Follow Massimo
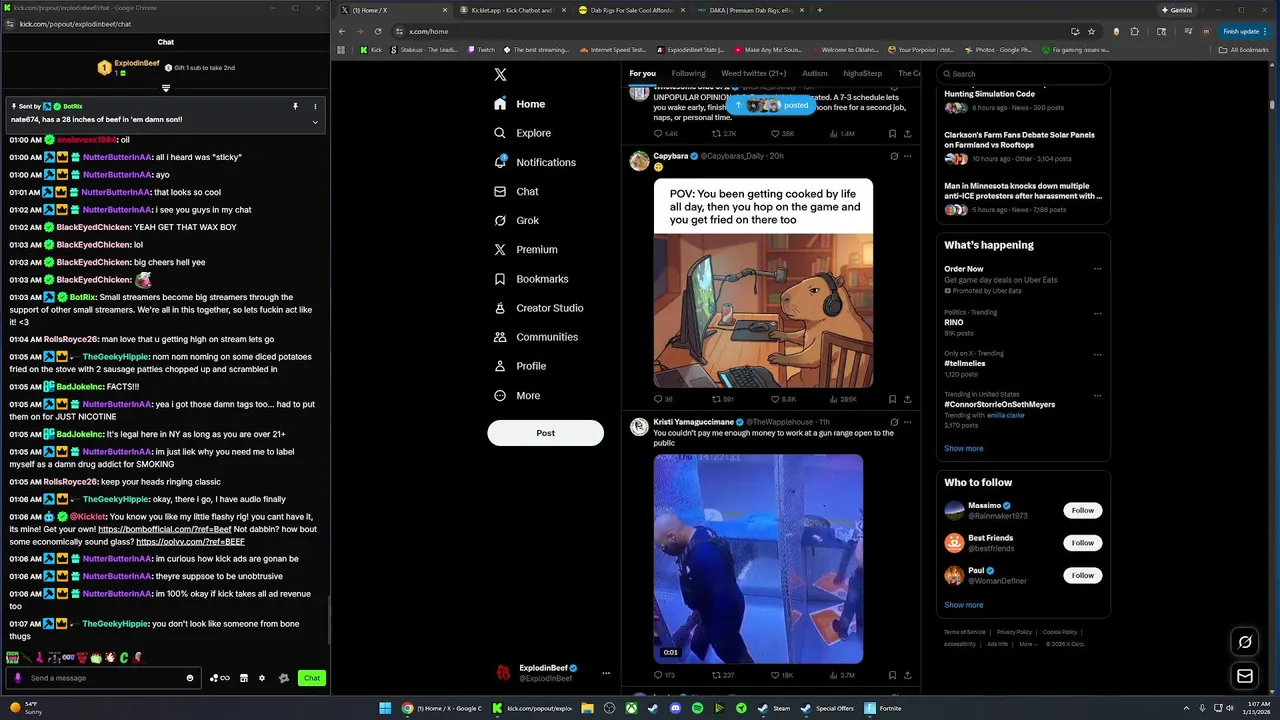Screen dimensions: 1280x720 point(1083,510)
